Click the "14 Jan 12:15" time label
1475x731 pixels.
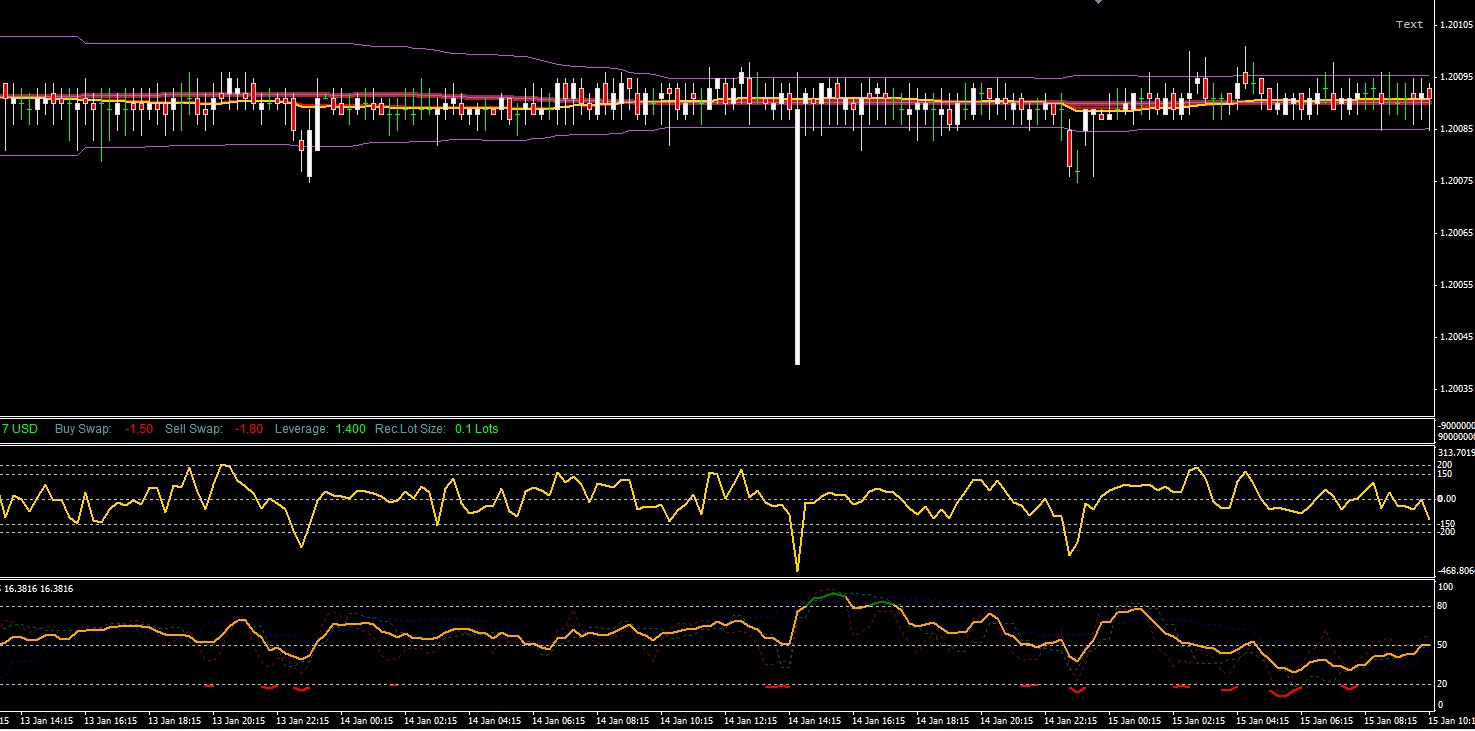(751, 720)
